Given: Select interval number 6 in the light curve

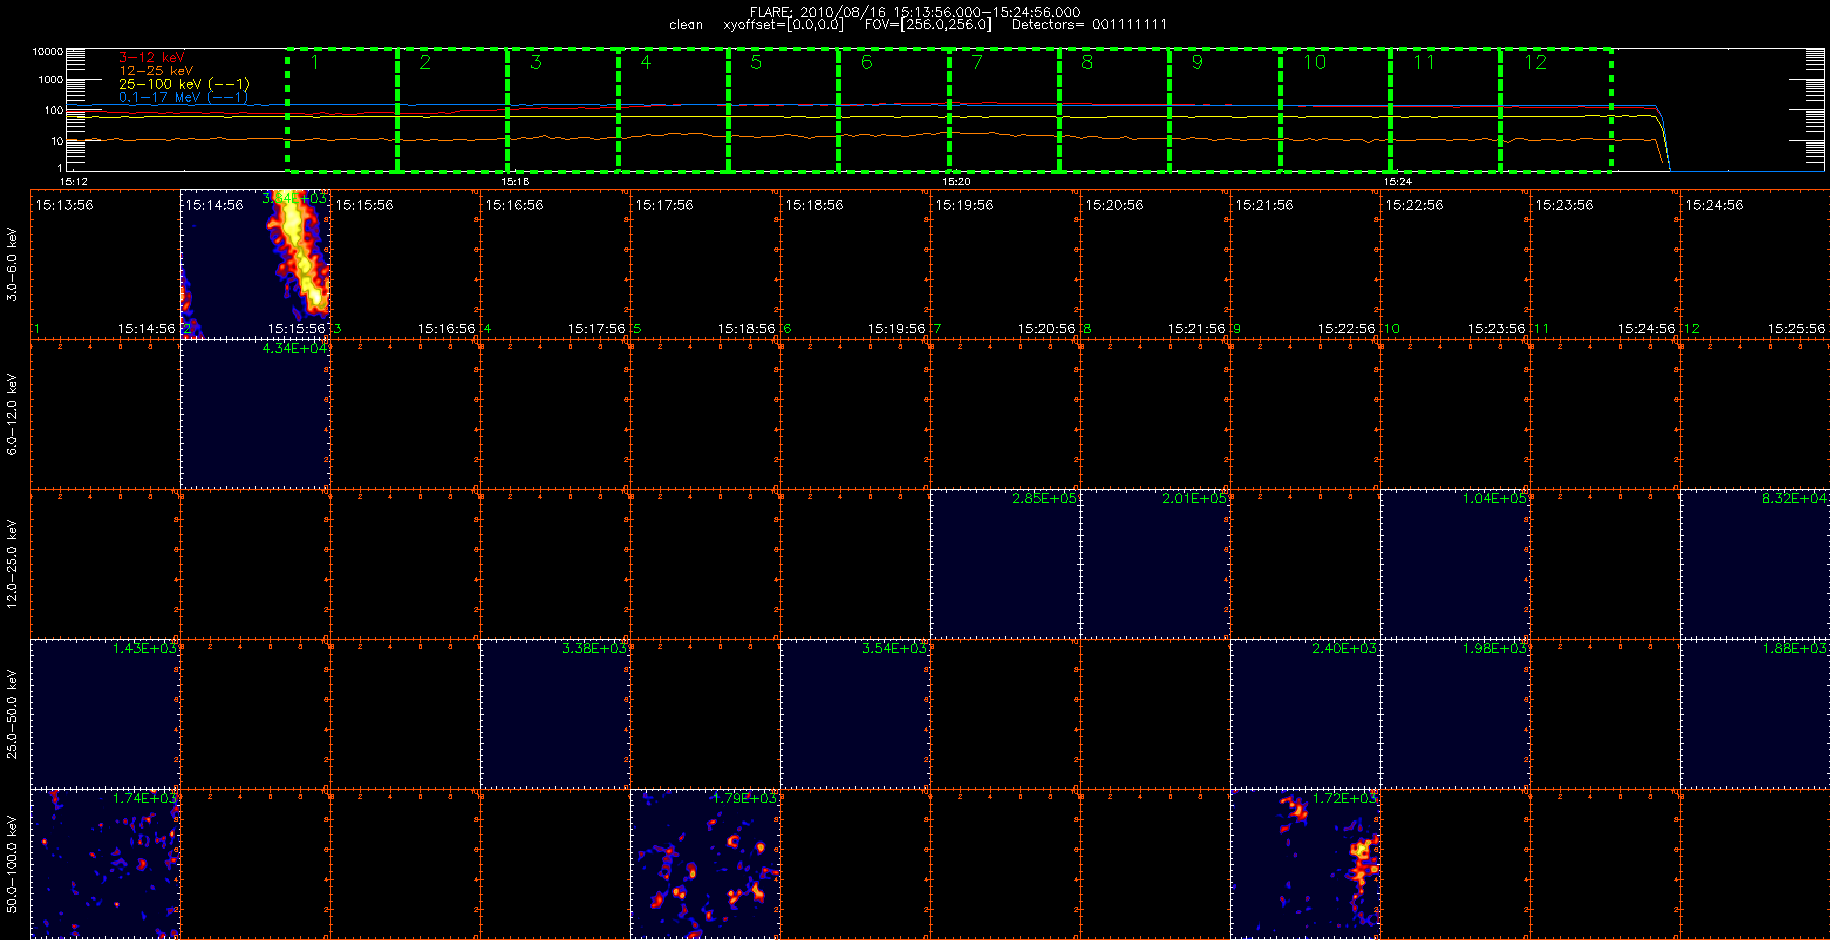Looking at the screenshot, I should coord(894,110).
